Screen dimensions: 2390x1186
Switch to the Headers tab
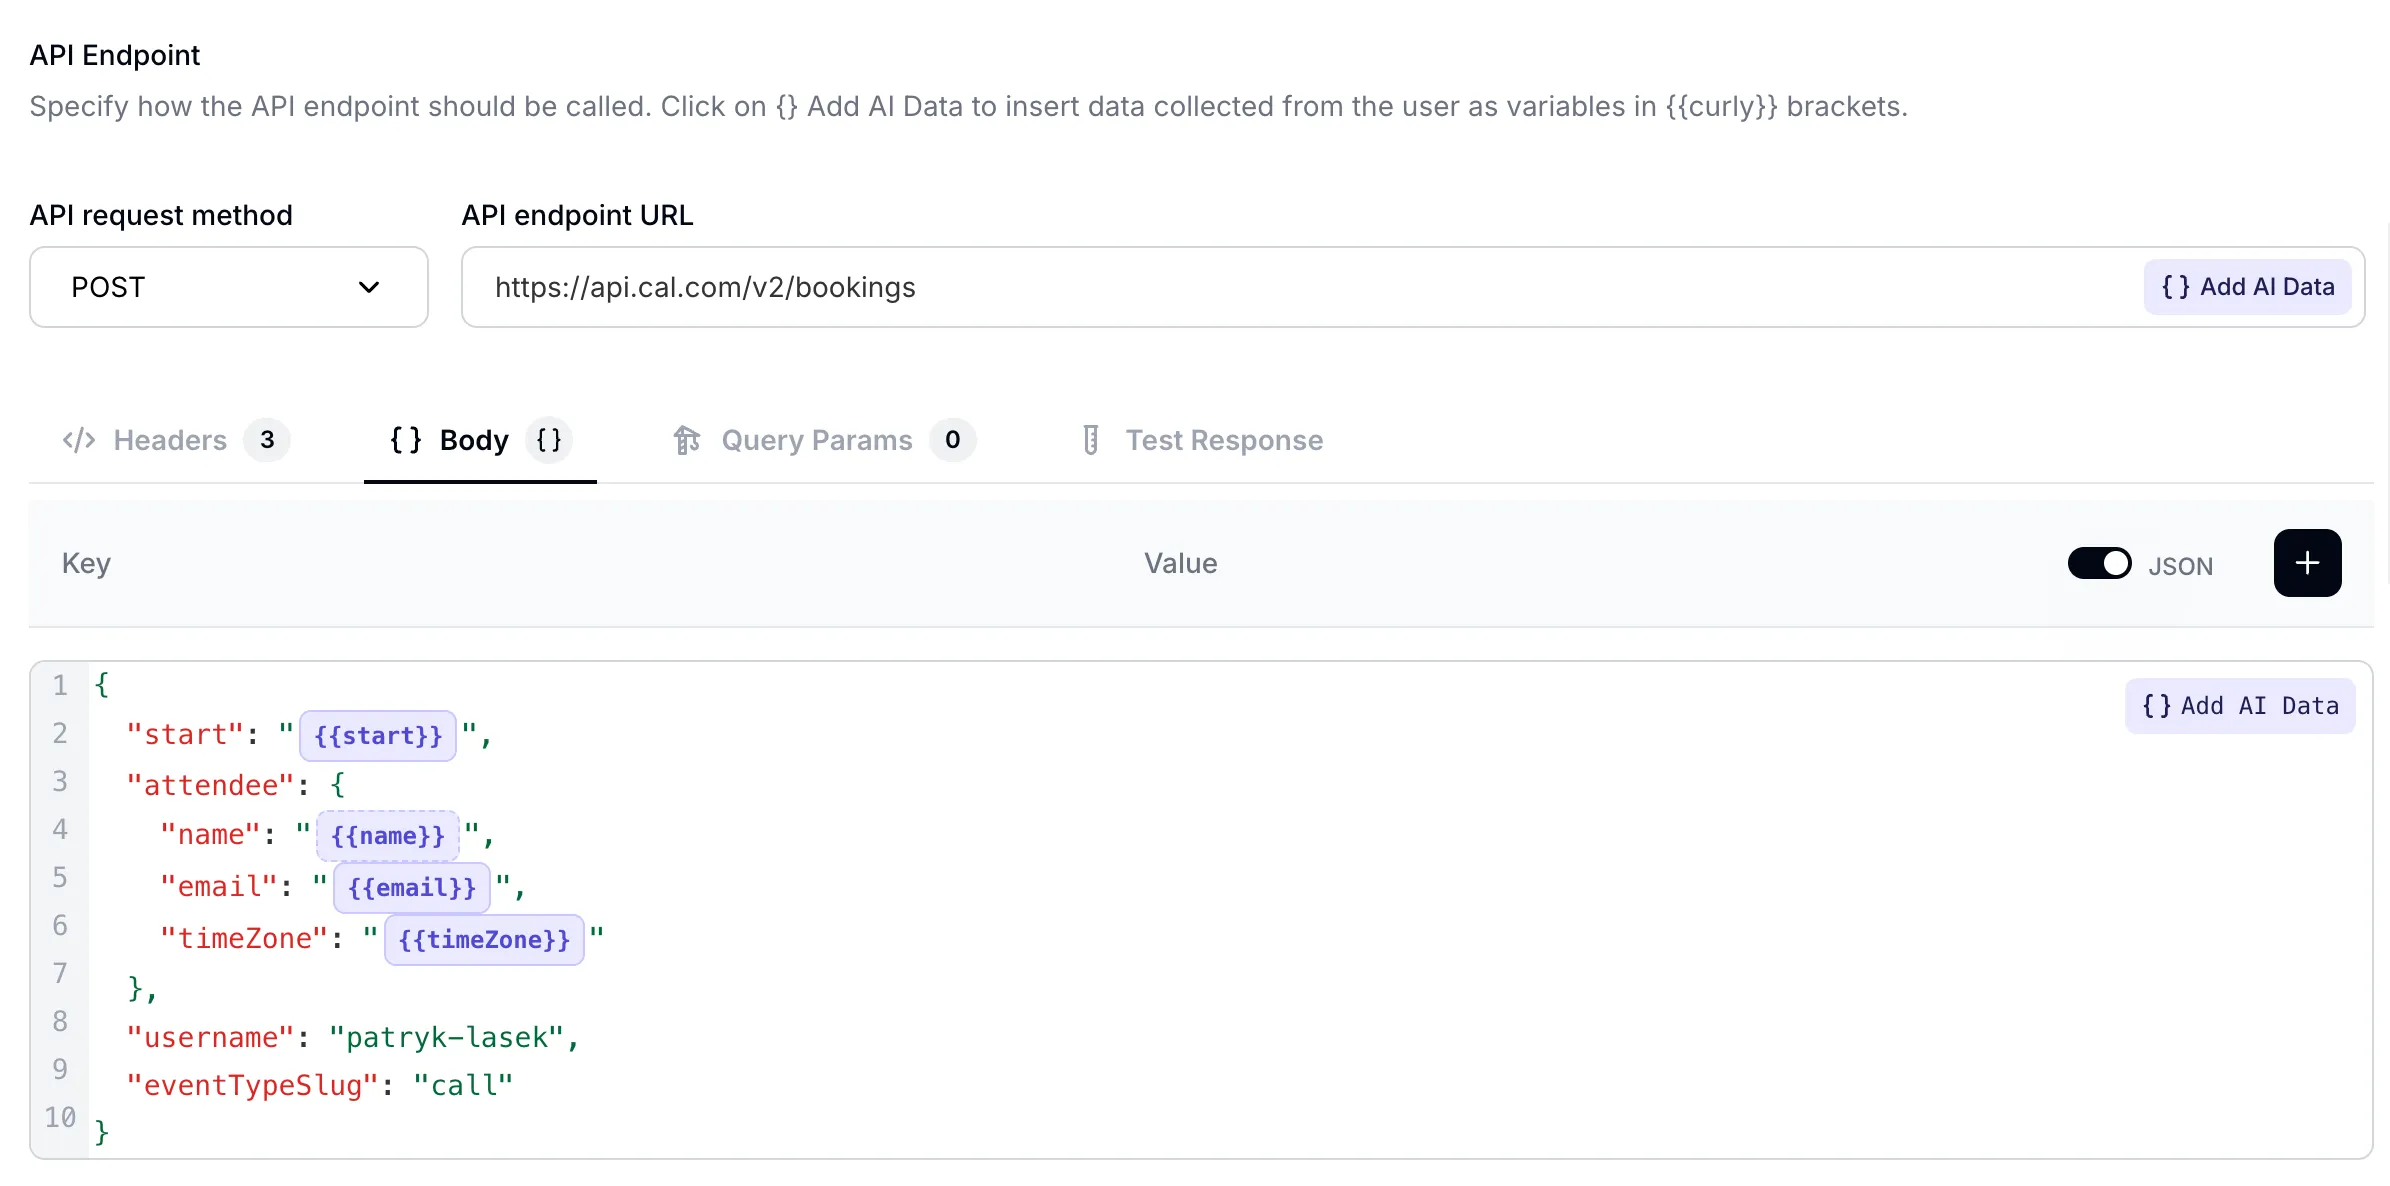tap(170, 440)
